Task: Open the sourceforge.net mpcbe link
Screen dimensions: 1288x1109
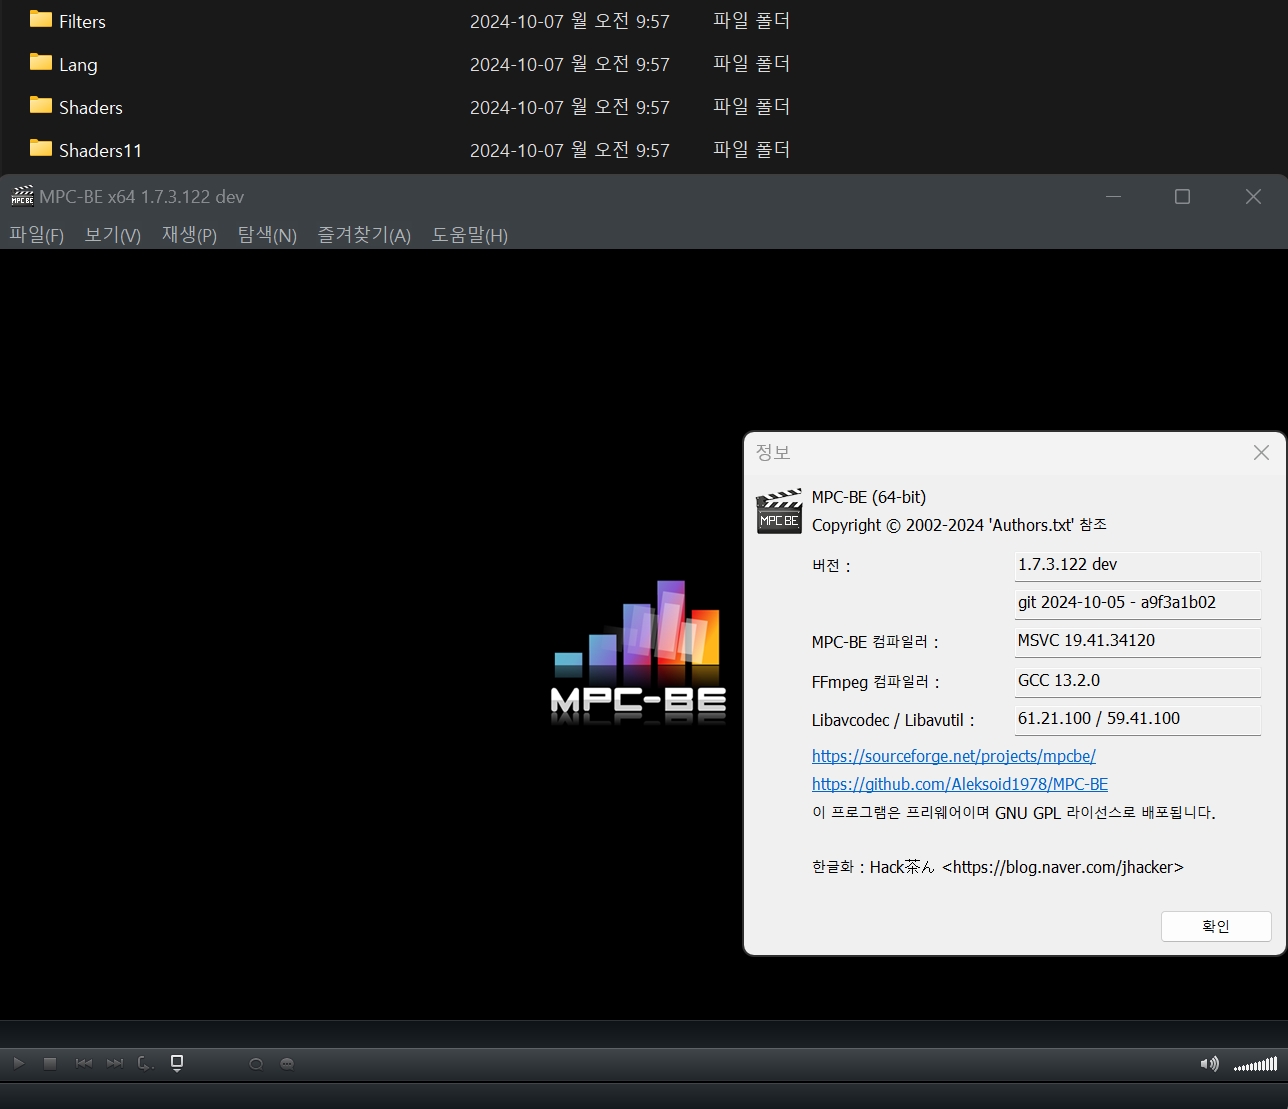Action: pyautogui.click(x=953, y=756)
